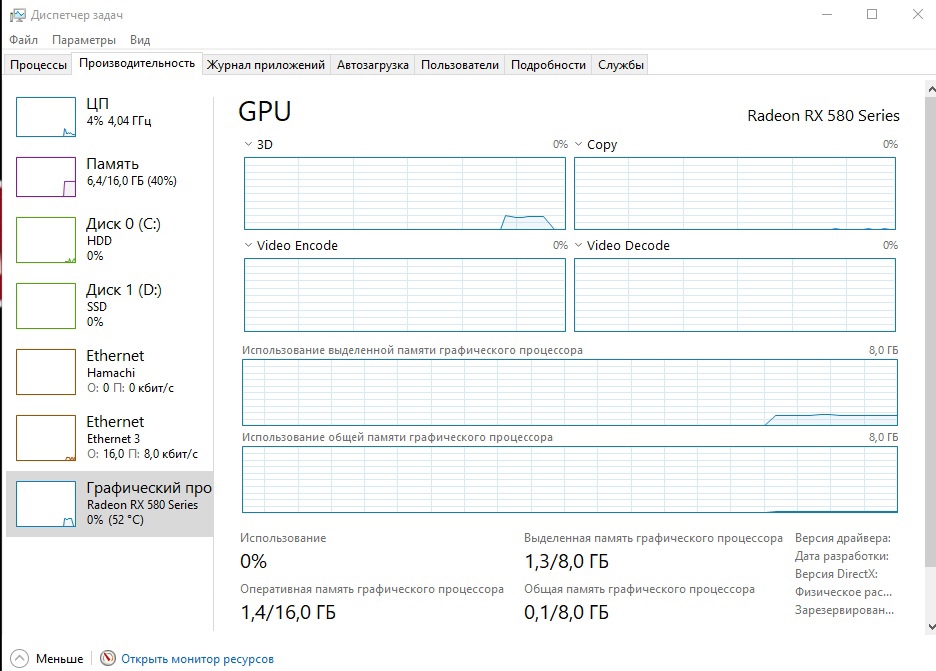Open the Copy graph engine dropdown

[579, 145]
